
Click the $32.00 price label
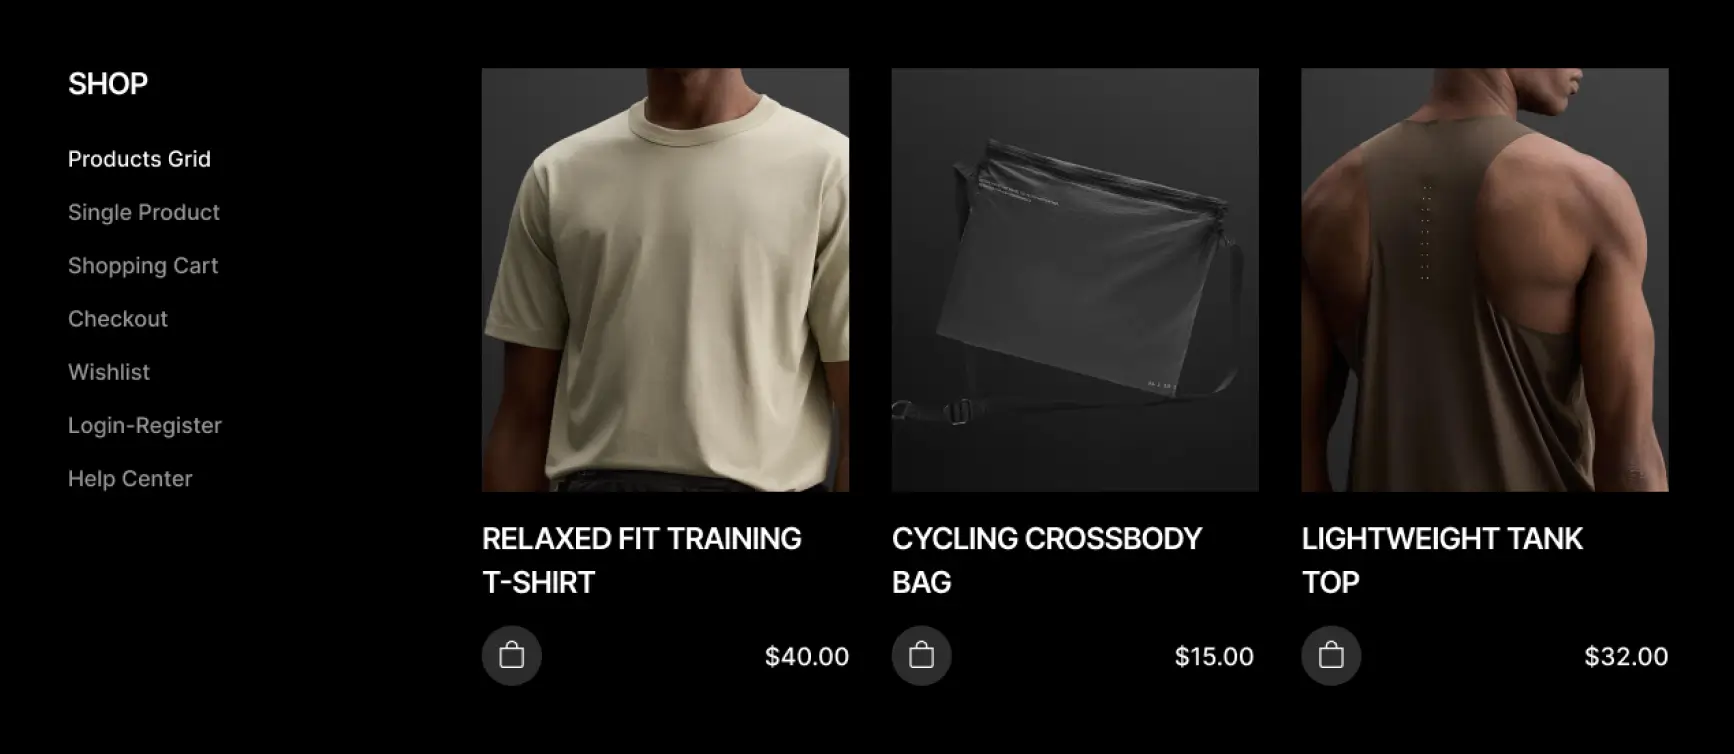tap(1626, 657)
